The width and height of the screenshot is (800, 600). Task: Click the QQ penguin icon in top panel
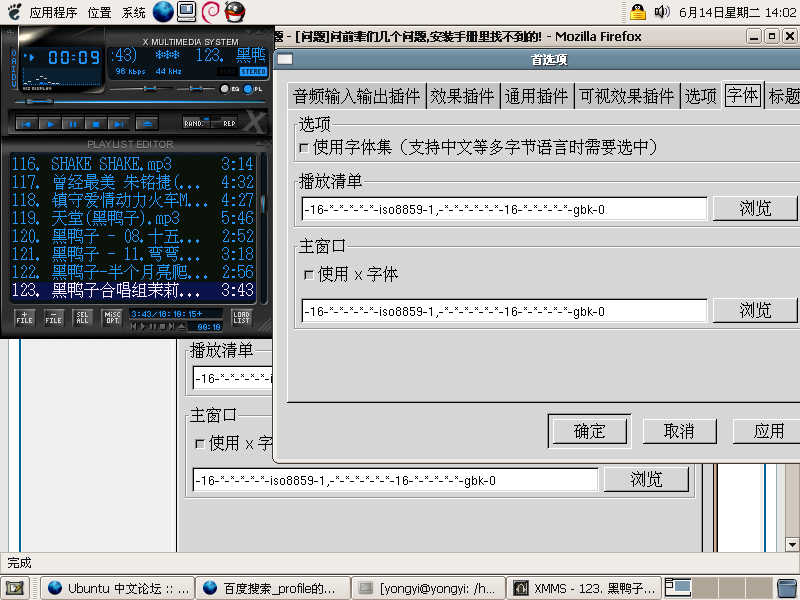[235, 12]
